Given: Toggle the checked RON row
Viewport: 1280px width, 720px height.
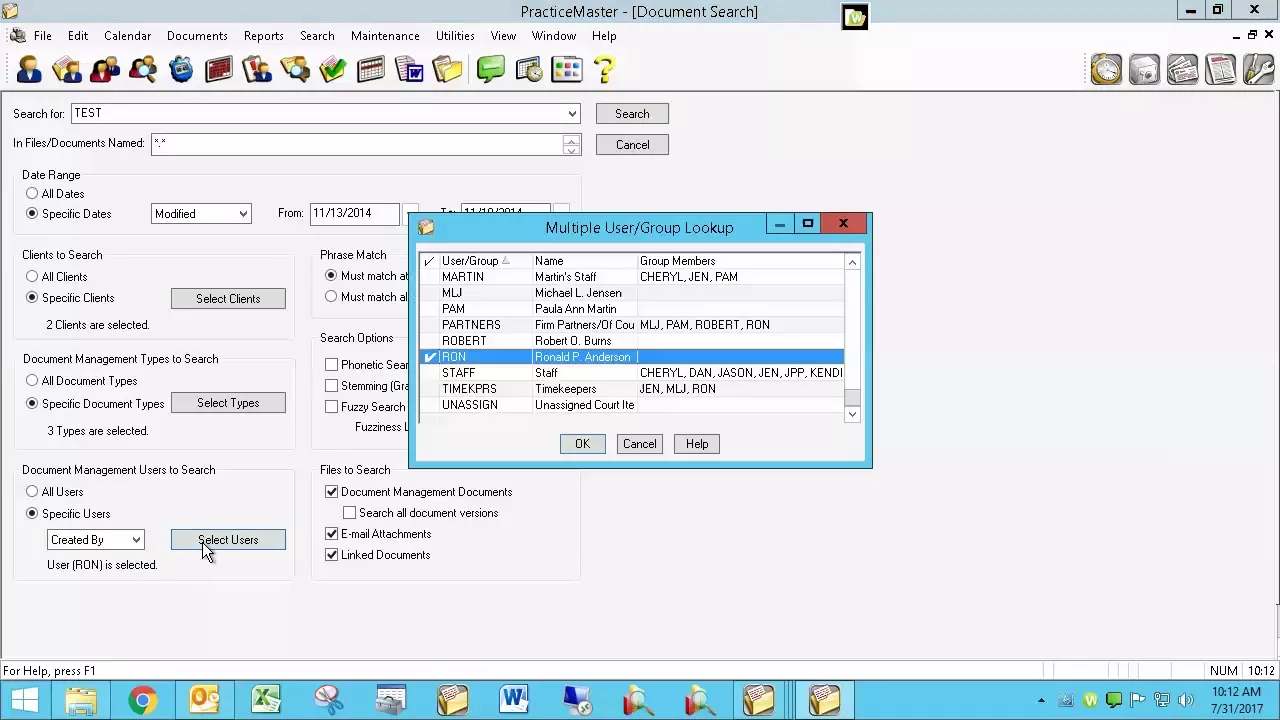Looking at the screenshot, I should (632, 357).
